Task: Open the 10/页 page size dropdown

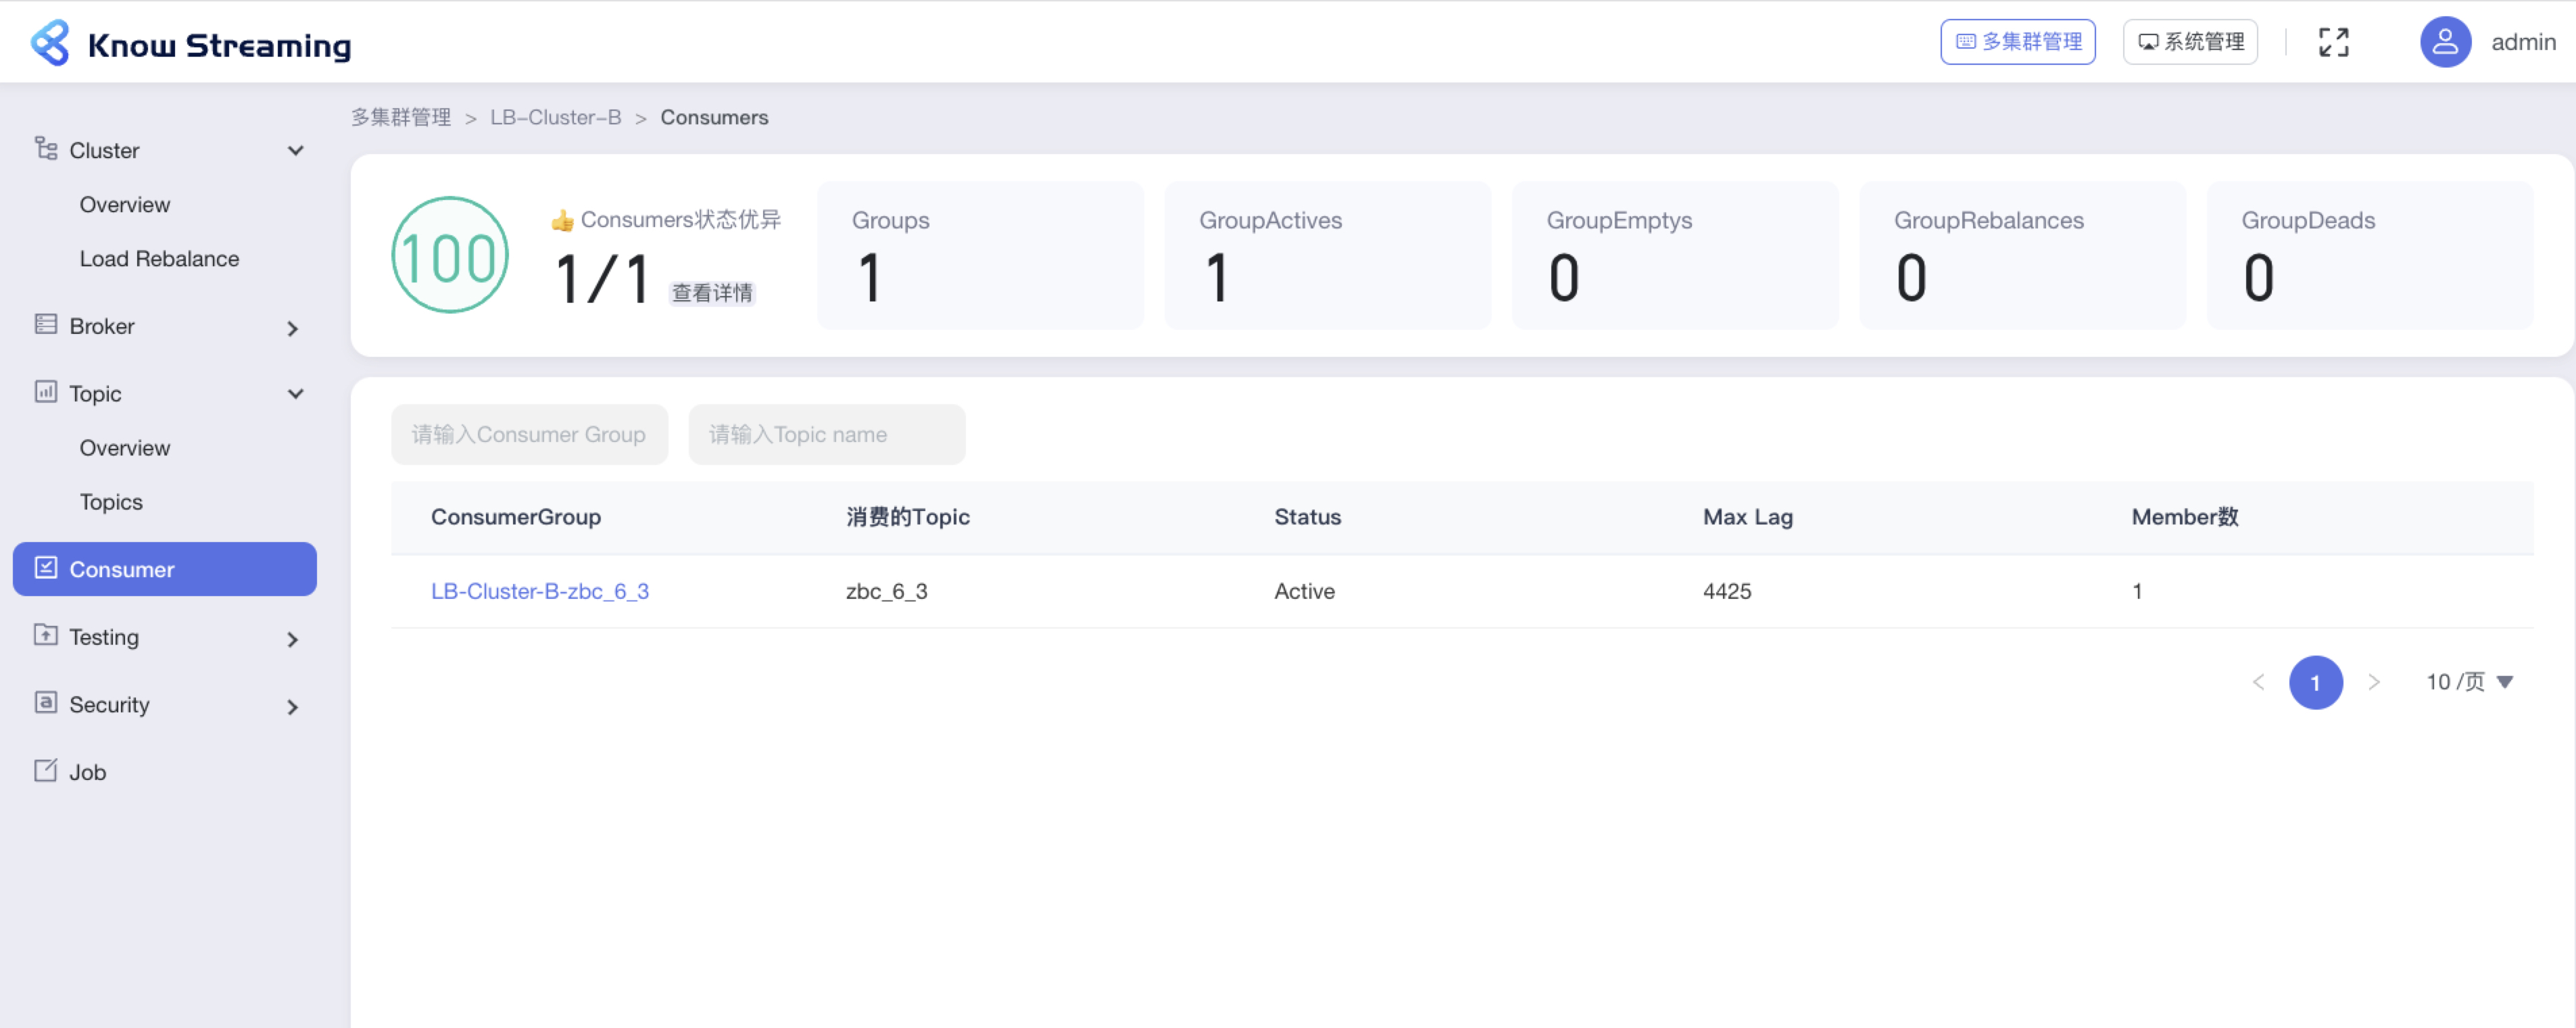Action: click(2468, 682)
